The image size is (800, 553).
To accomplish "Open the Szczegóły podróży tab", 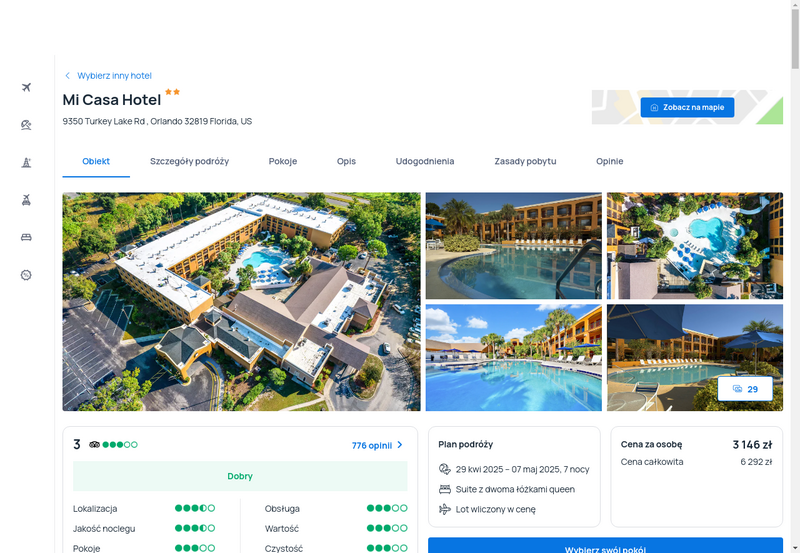I will tap(189, 161).
